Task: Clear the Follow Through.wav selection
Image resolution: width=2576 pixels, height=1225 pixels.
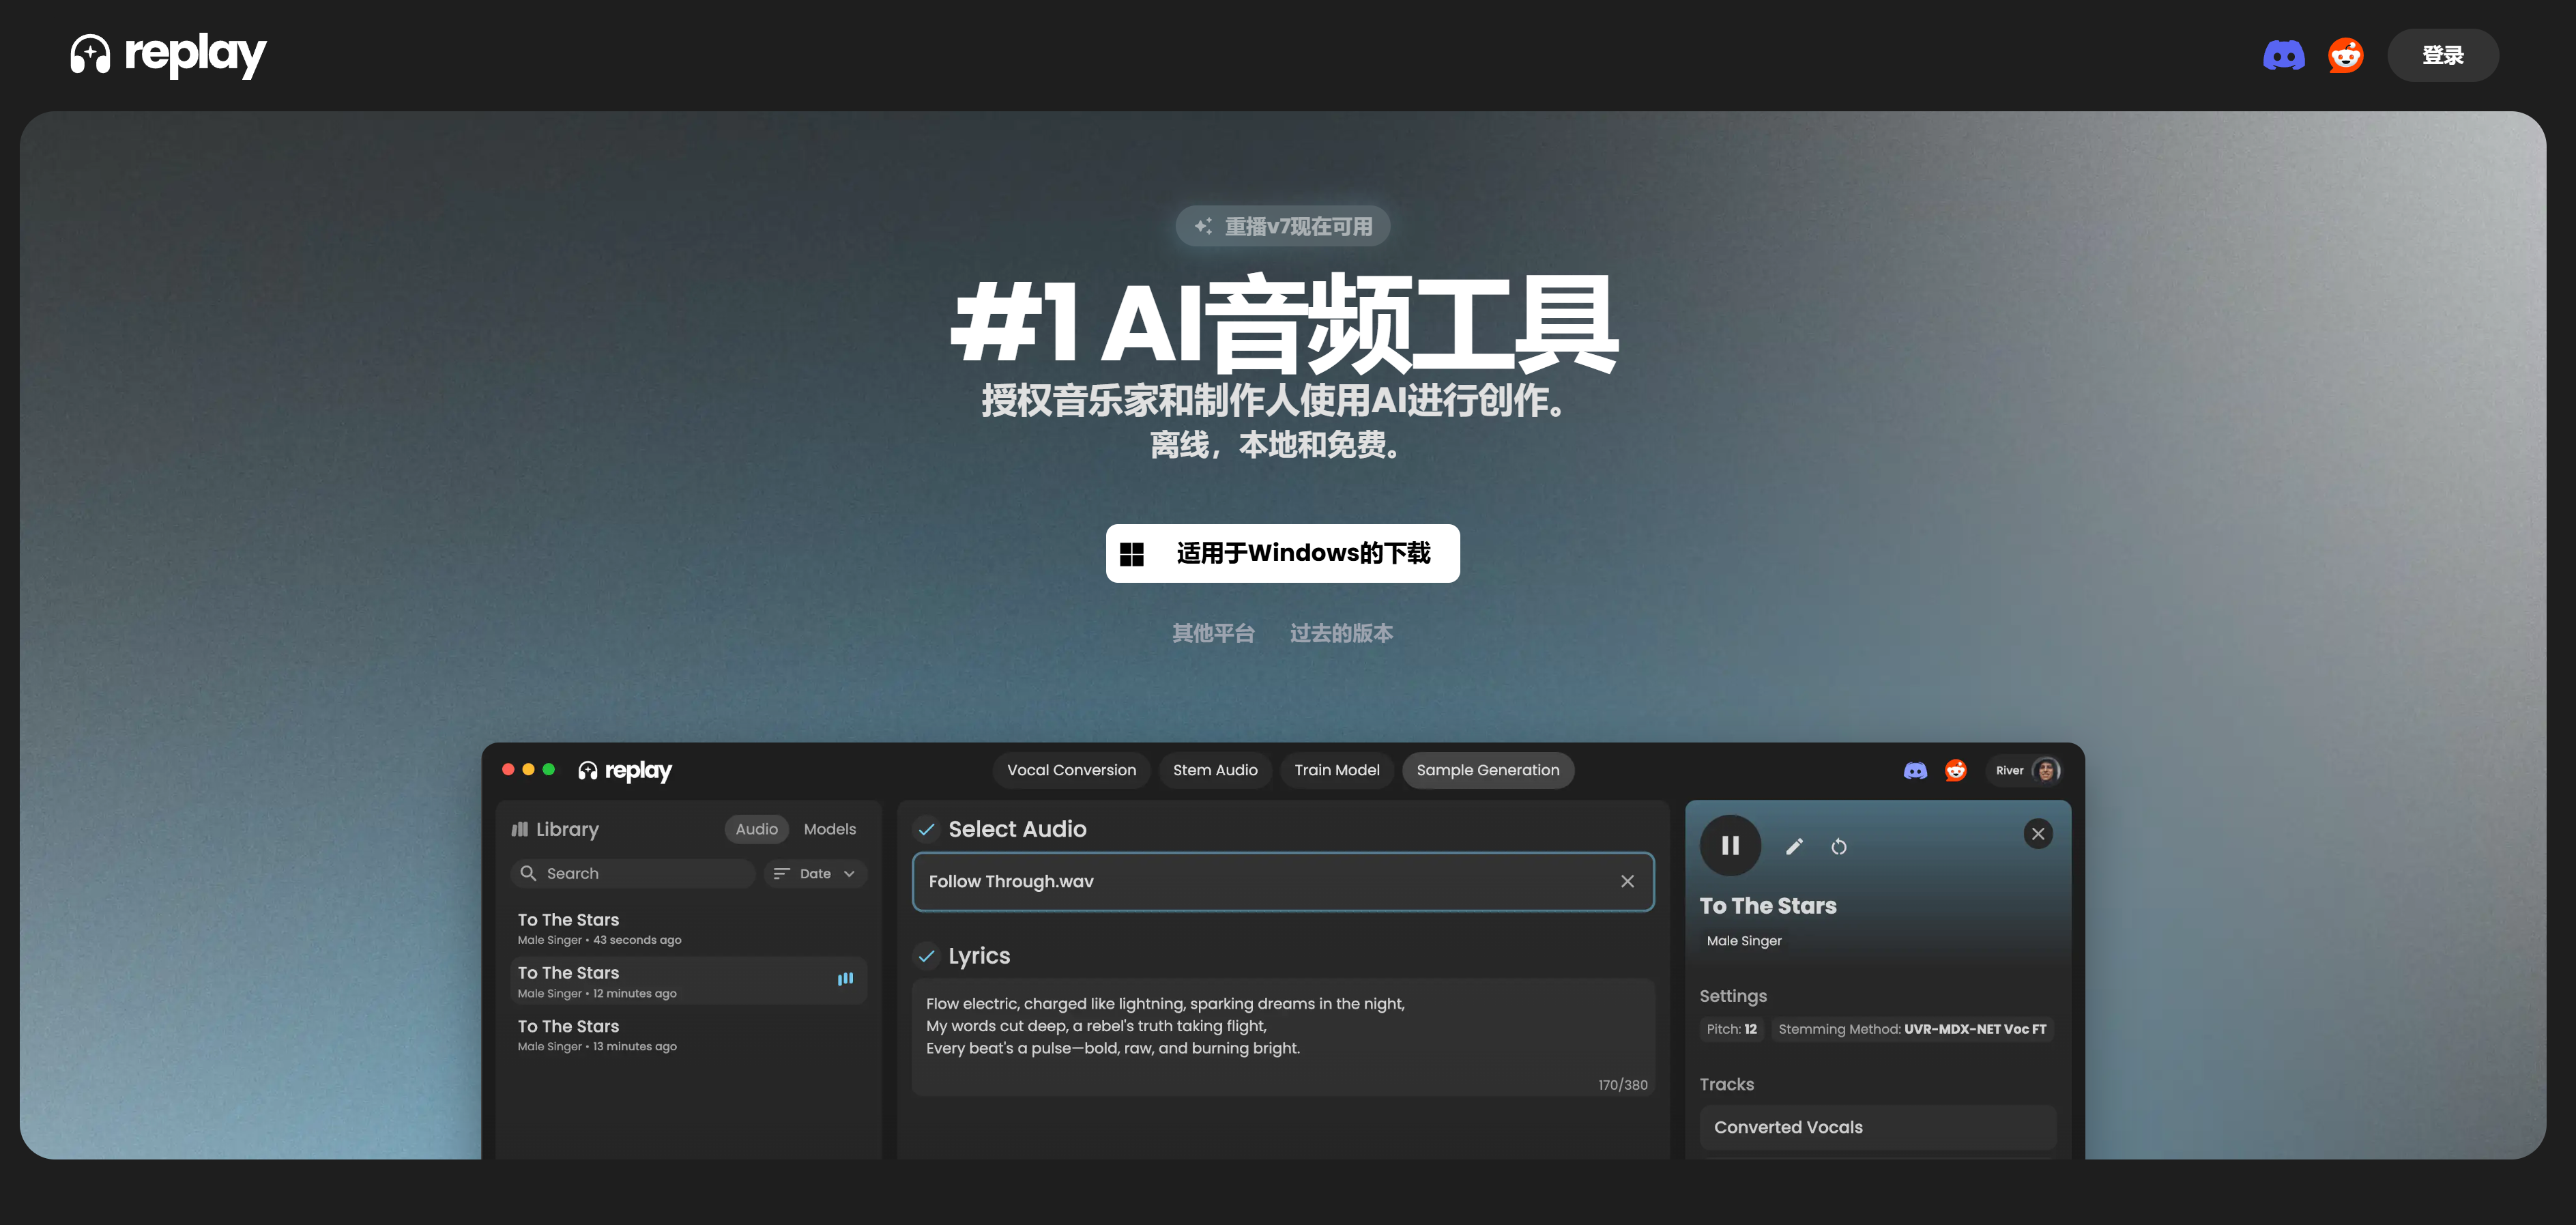Action: pos(1627,881)
